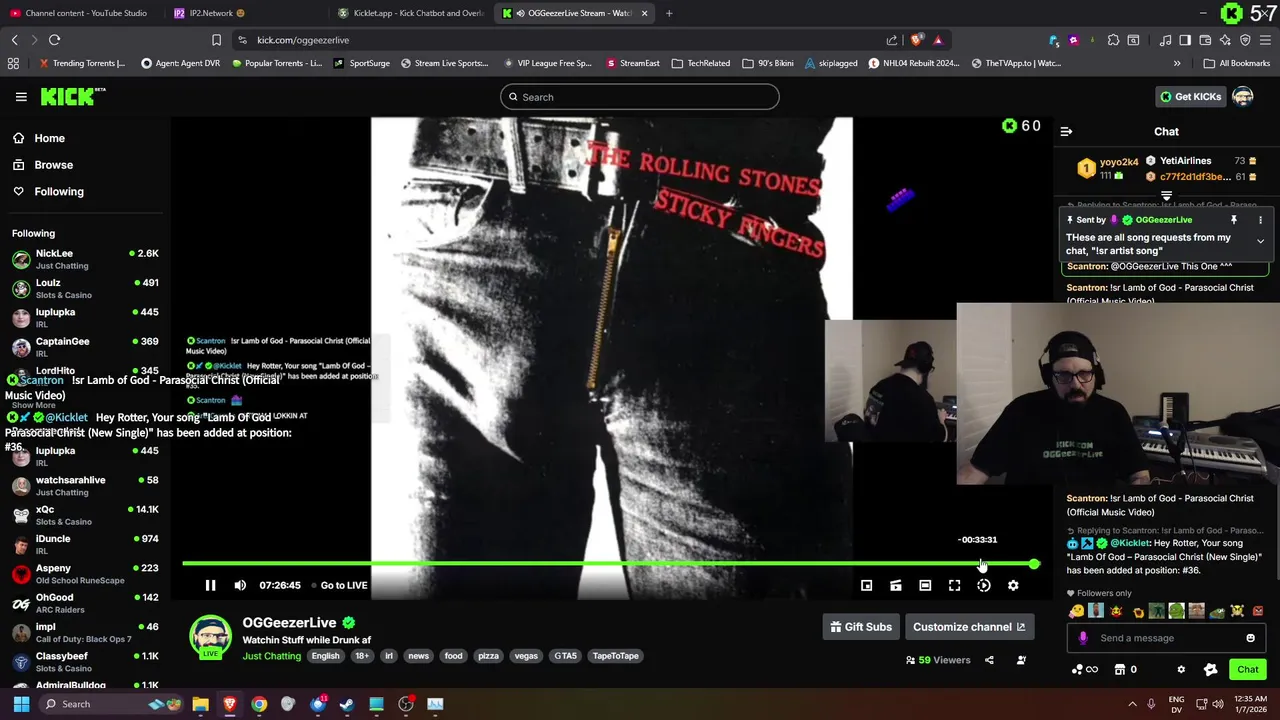Toggle the browser sidebar panel icon
This screenshot has width=1280, height=720.
pos(1185,40)
